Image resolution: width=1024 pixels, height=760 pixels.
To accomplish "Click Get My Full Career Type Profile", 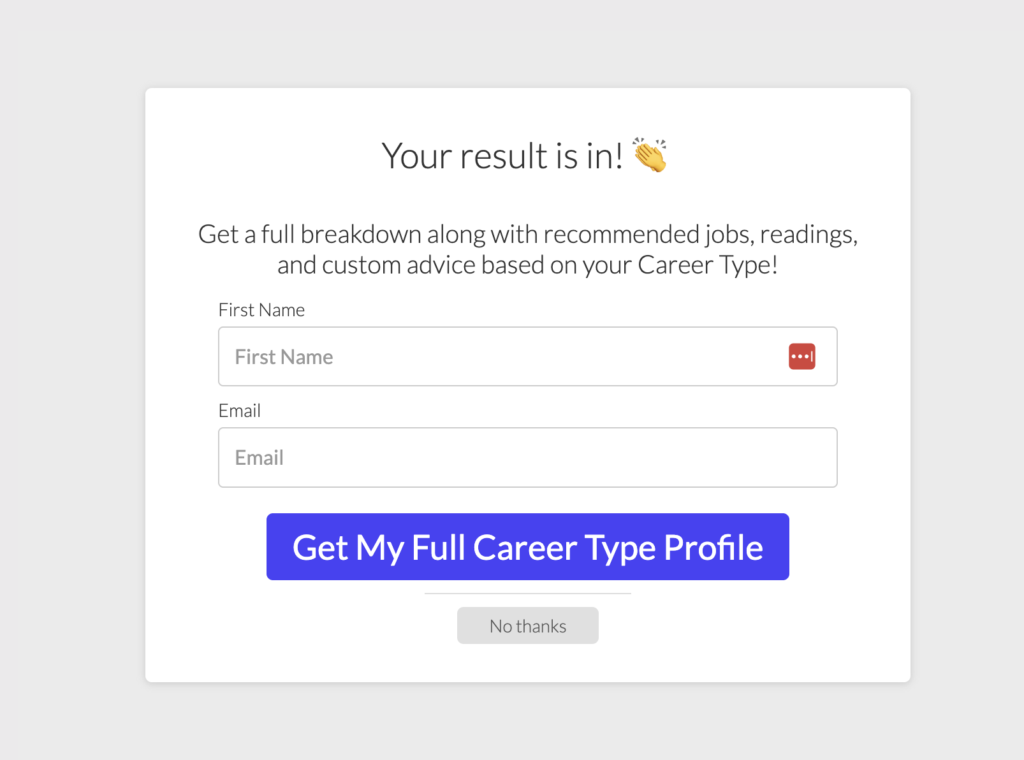I will click(x=527, y=547).
